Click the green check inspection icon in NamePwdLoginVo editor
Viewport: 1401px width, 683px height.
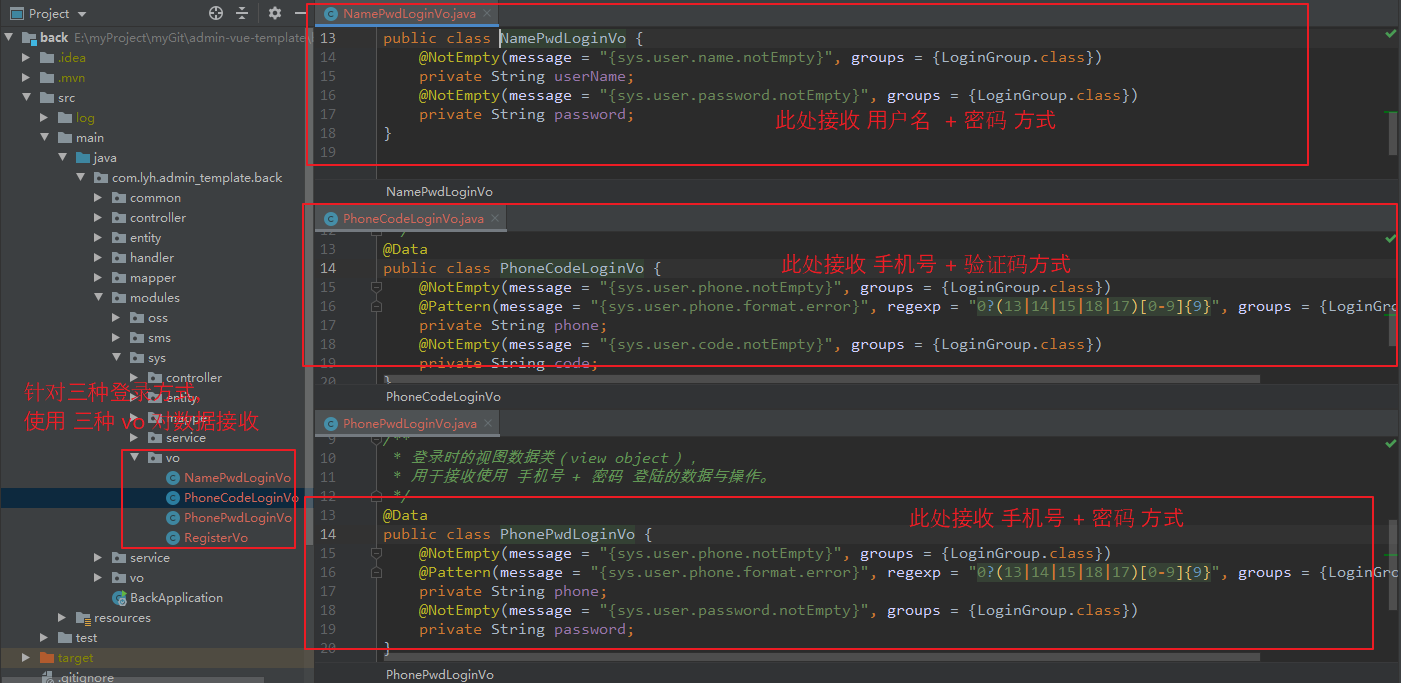pyautogui.click(x=1391, y=34)
